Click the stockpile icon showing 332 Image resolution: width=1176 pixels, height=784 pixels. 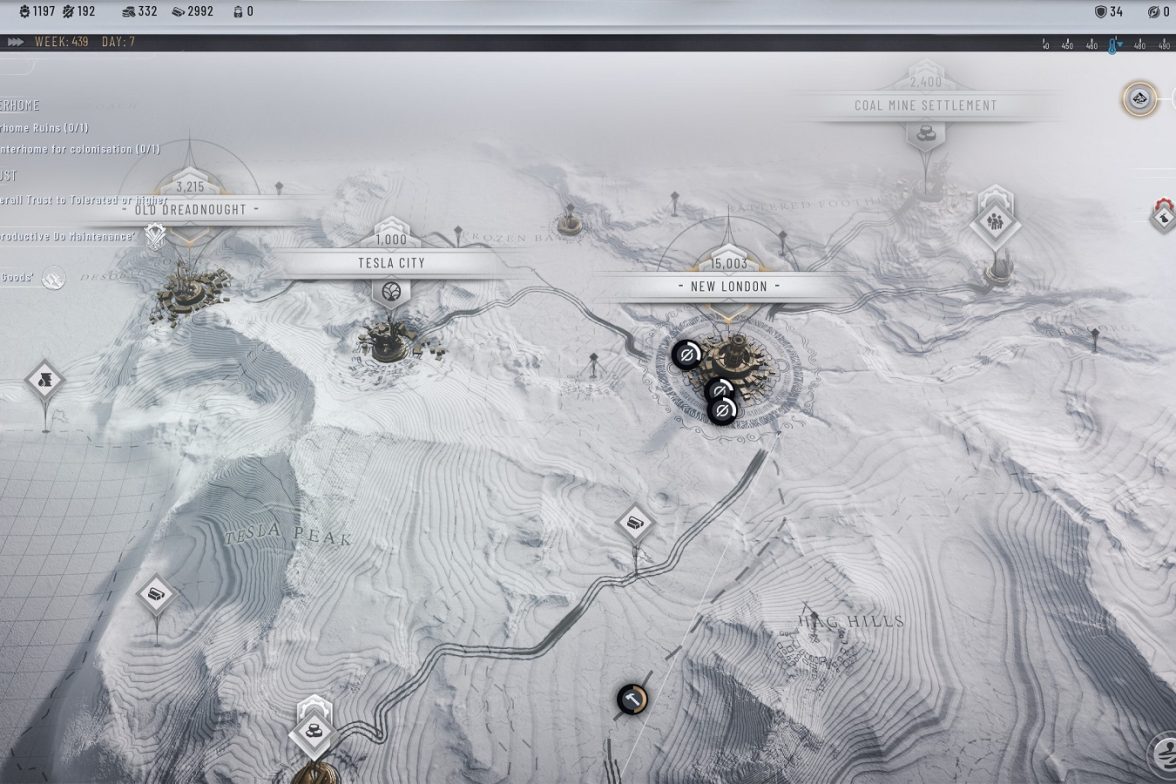(128, 11)
